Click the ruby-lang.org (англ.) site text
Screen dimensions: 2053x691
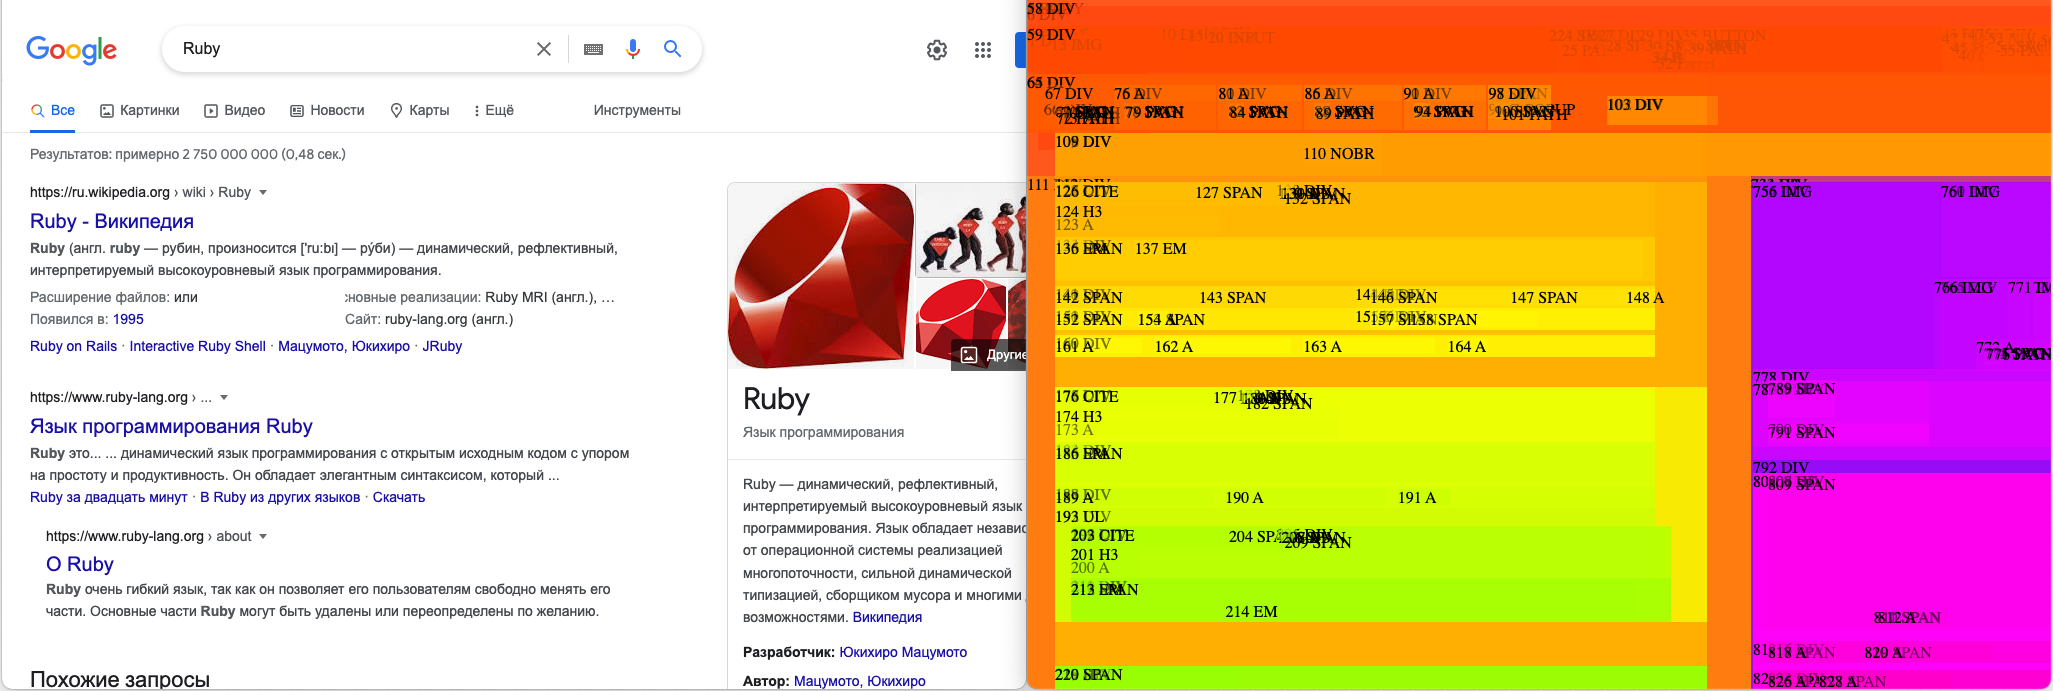click(449, 319)
